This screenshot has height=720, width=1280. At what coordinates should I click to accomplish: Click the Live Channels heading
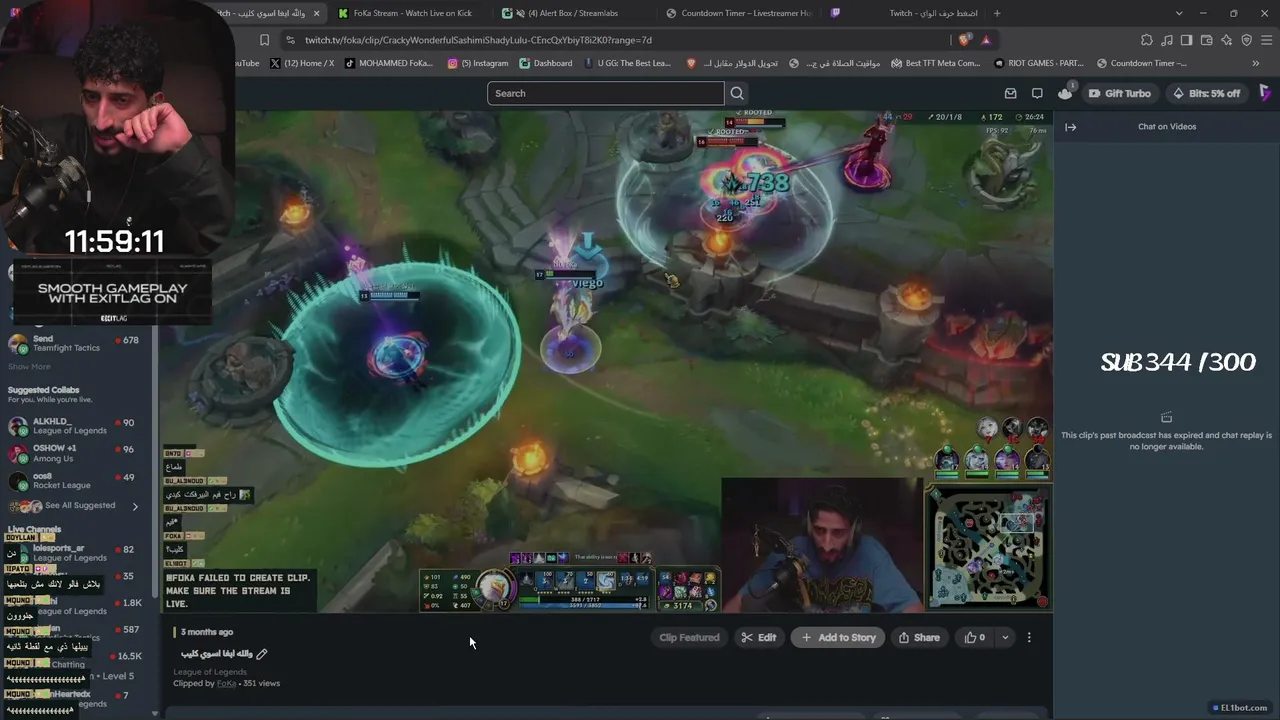coord(34,529)
